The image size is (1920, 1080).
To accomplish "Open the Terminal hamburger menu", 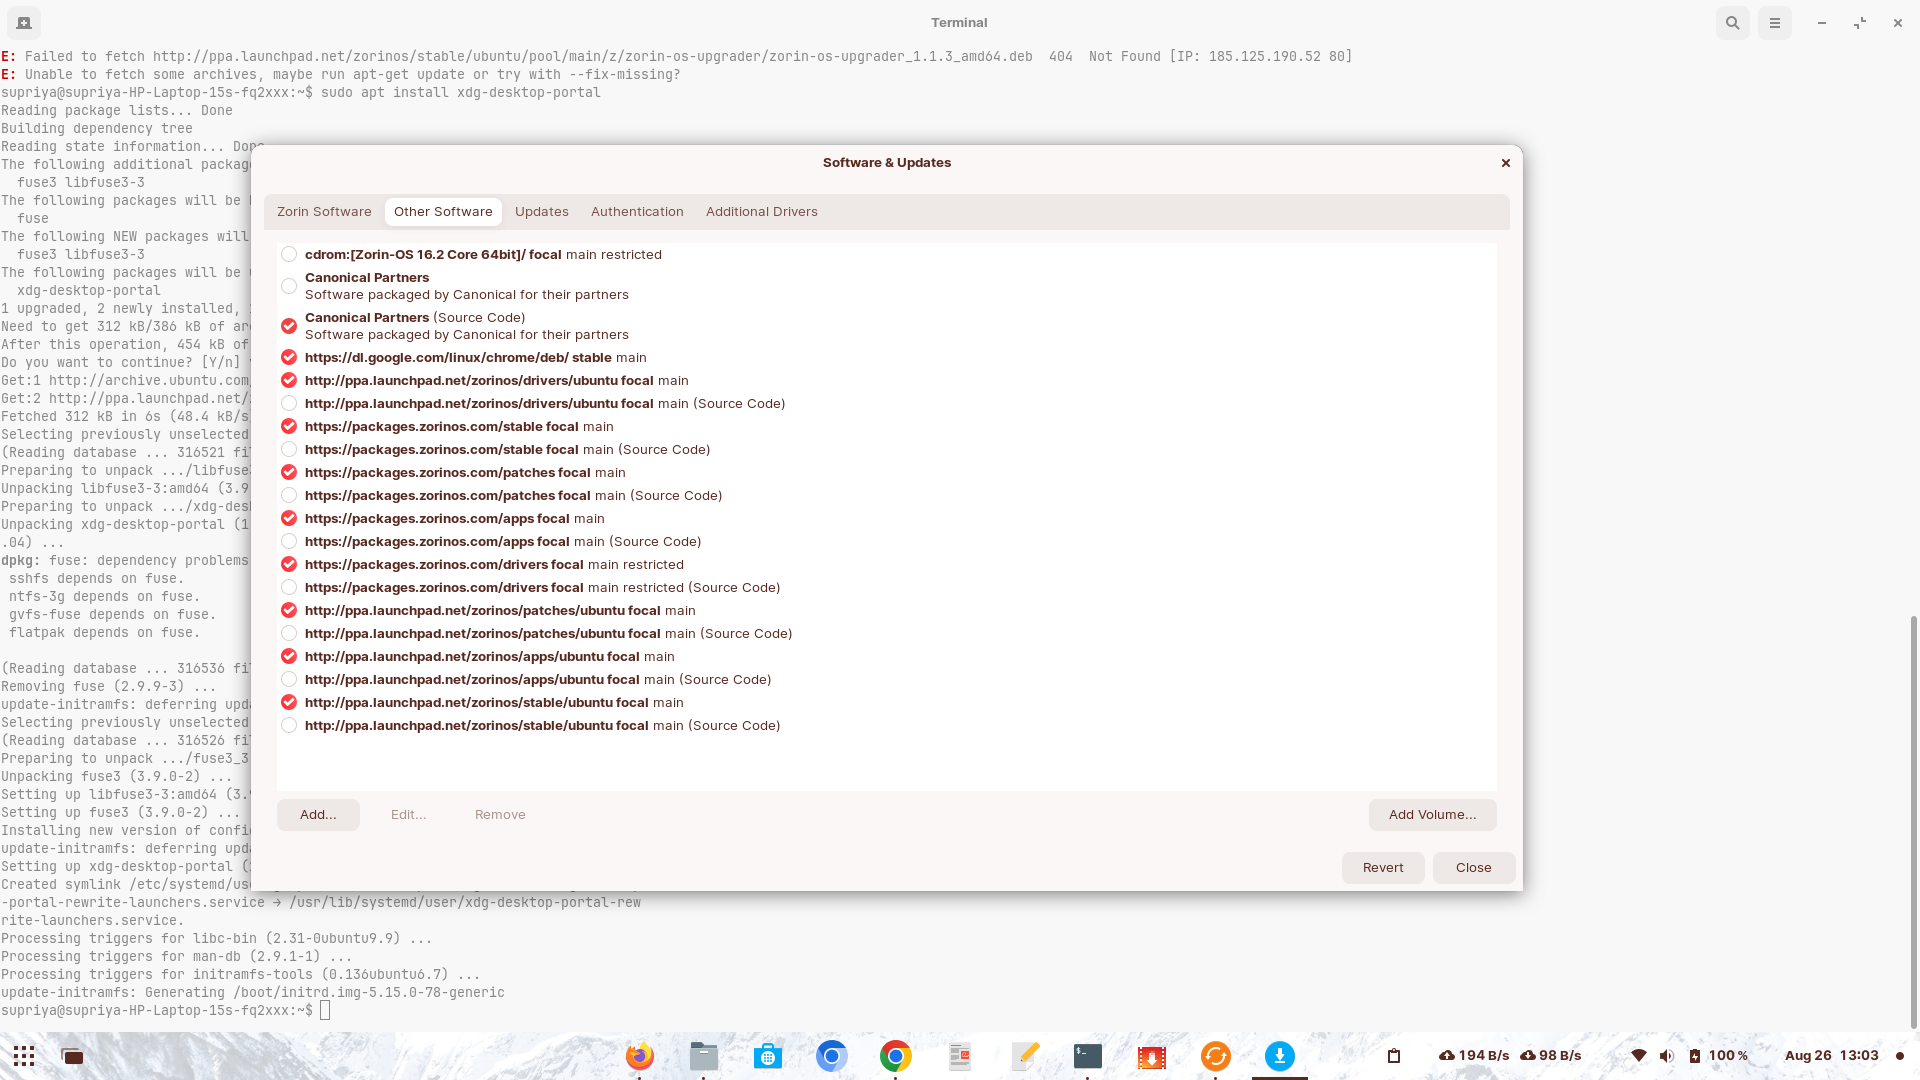I will (x=1775, y=23).
